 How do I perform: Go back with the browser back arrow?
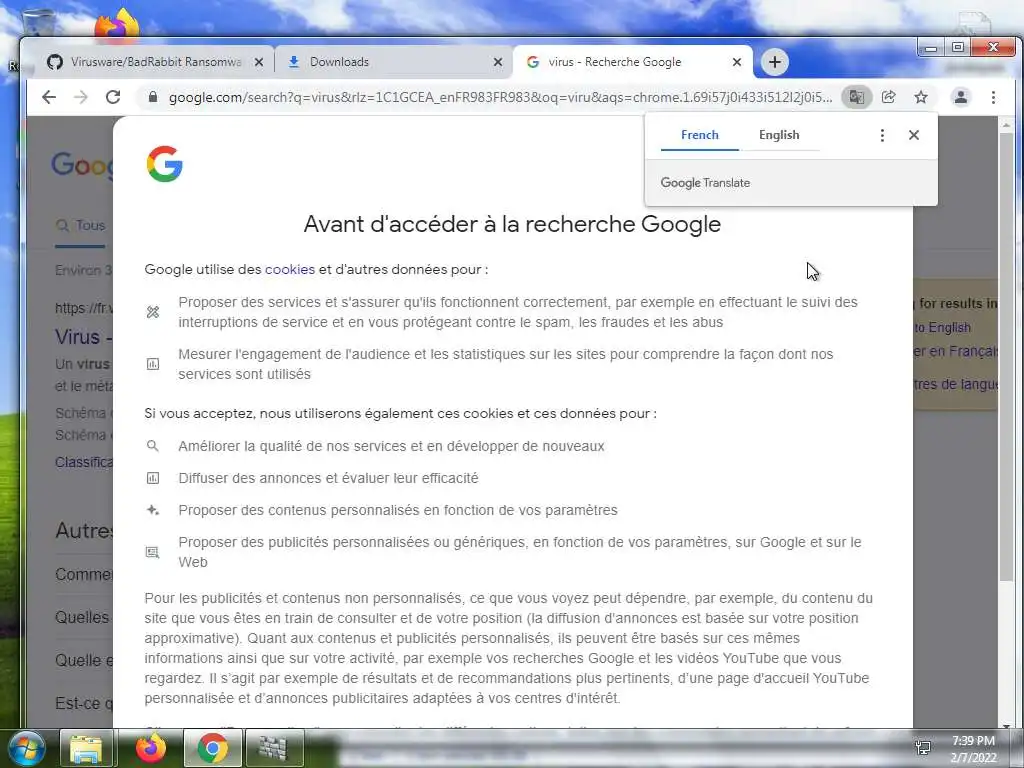coord(49,97)
